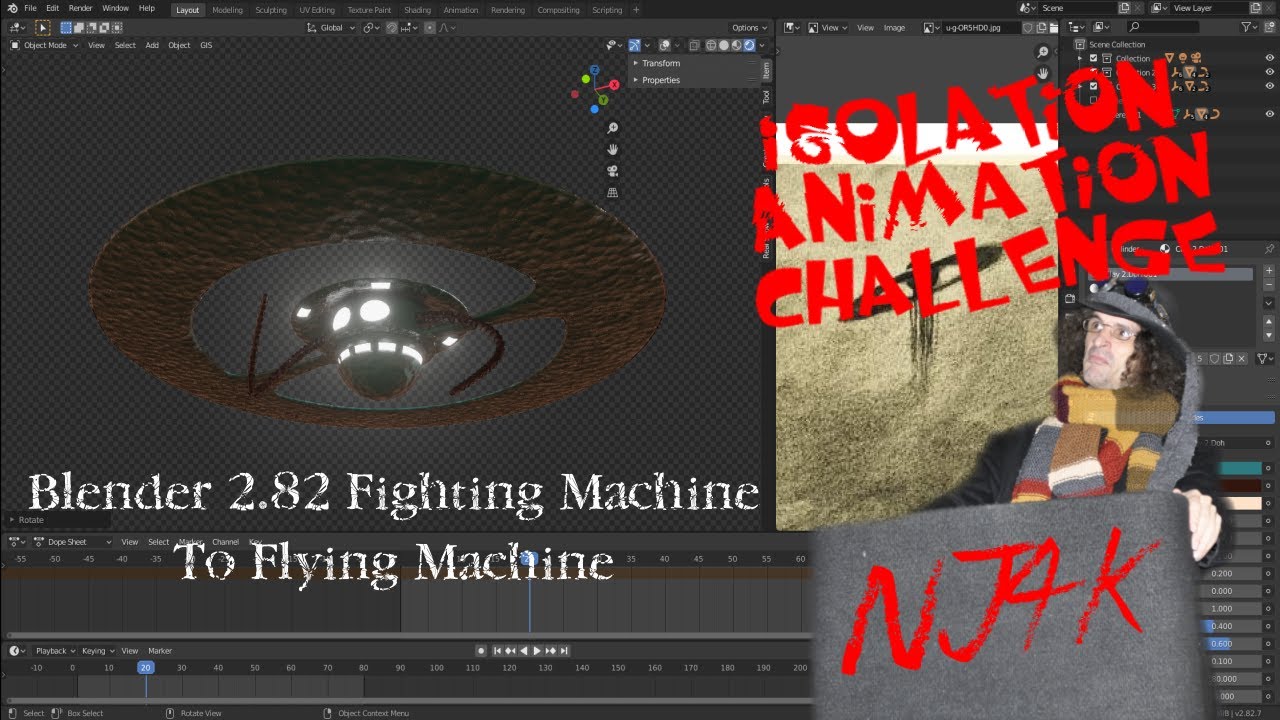Screen dimensions: 1280x720
Task: Switch to the Rendering workspace tab
Action: (x=508, y=10)
